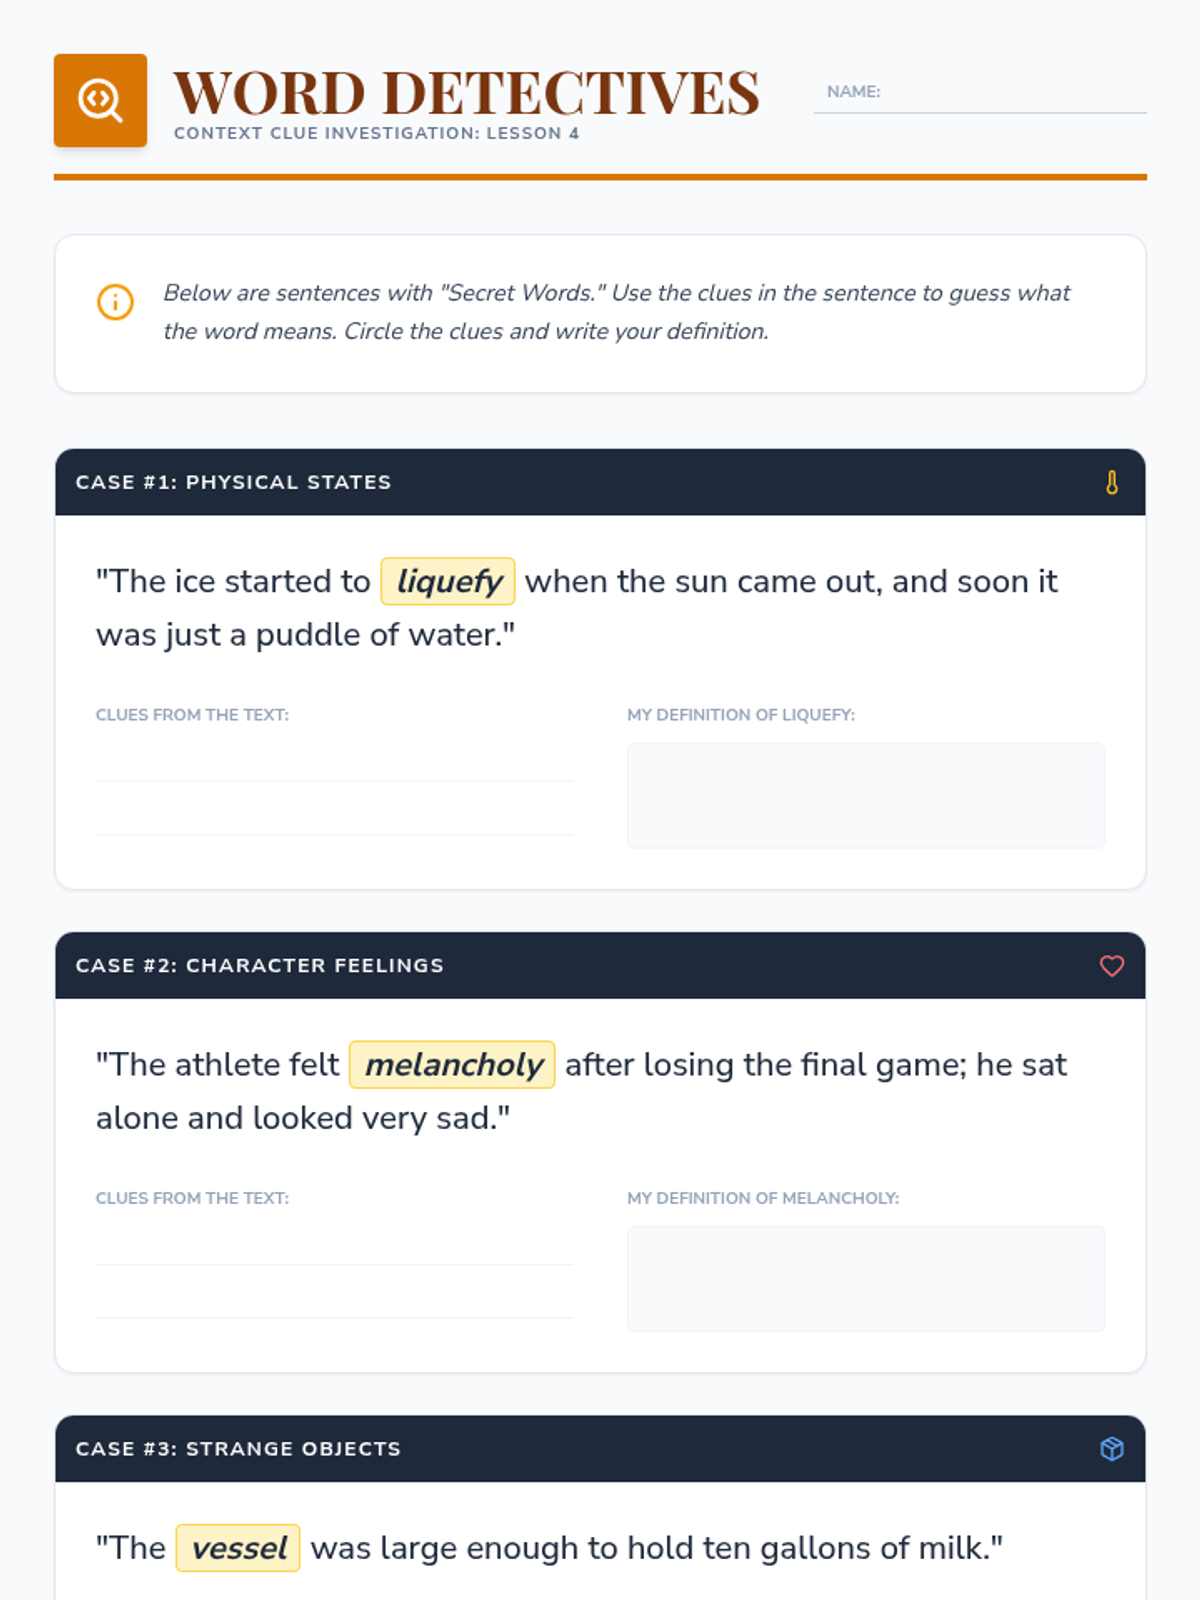
Task: Click the Case #2: Character Feelings header
Action: pyautogui.click(x=600, y=965)
